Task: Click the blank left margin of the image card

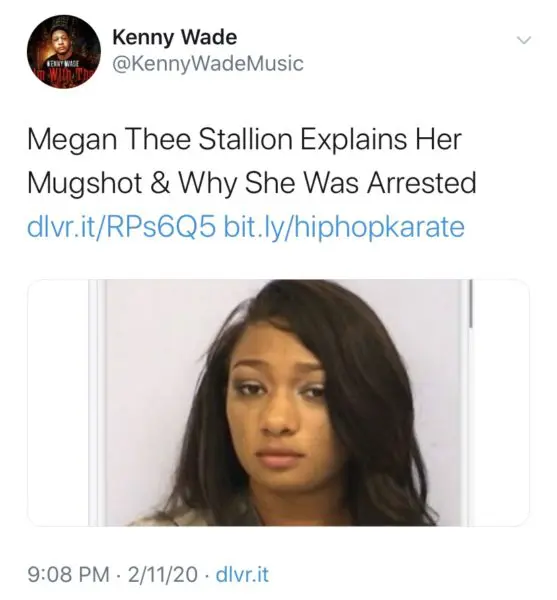Action: coord(58,403)
